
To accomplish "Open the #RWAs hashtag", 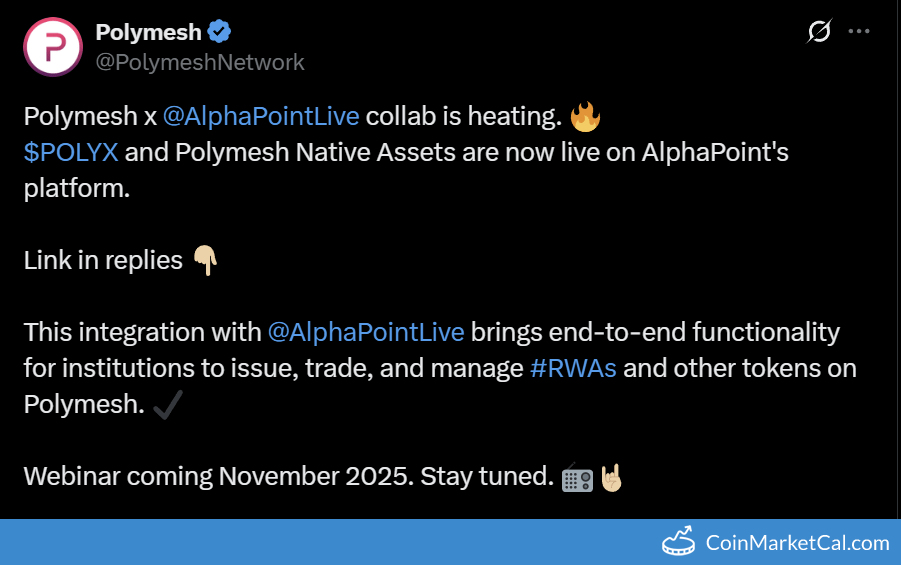I will 572,368.
